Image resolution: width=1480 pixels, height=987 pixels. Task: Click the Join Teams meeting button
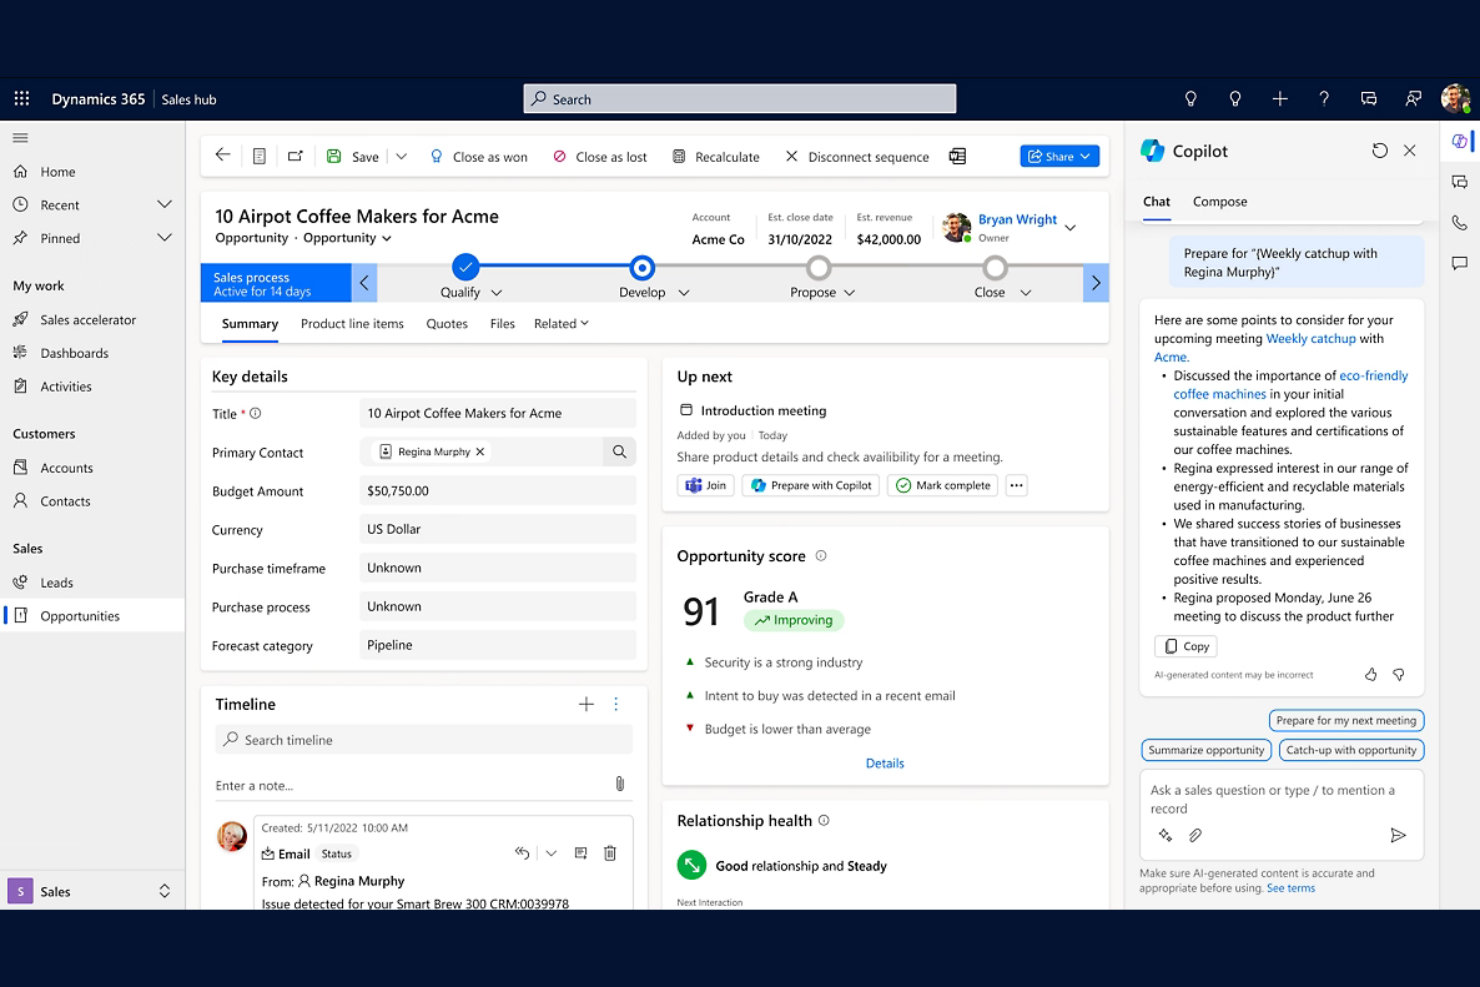click(706, 485)
